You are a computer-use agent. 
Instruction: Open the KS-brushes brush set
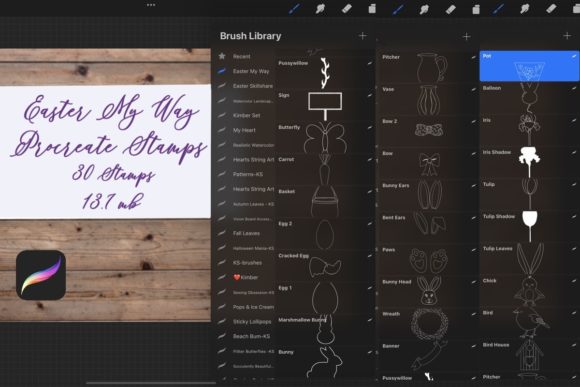click(247, 263)
